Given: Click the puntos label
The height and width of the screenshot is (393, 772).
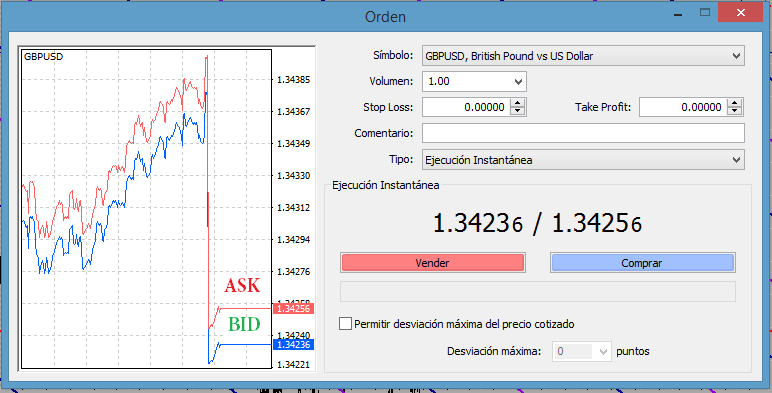Looking at the screenshot, I should click(633, 352).
